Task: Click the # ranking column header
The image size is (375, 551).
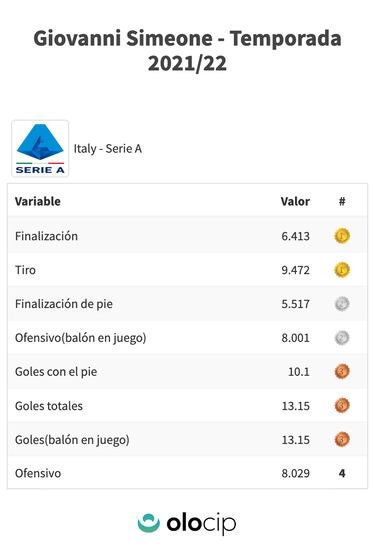Action: pyautogui.click(x=342, y=201)
